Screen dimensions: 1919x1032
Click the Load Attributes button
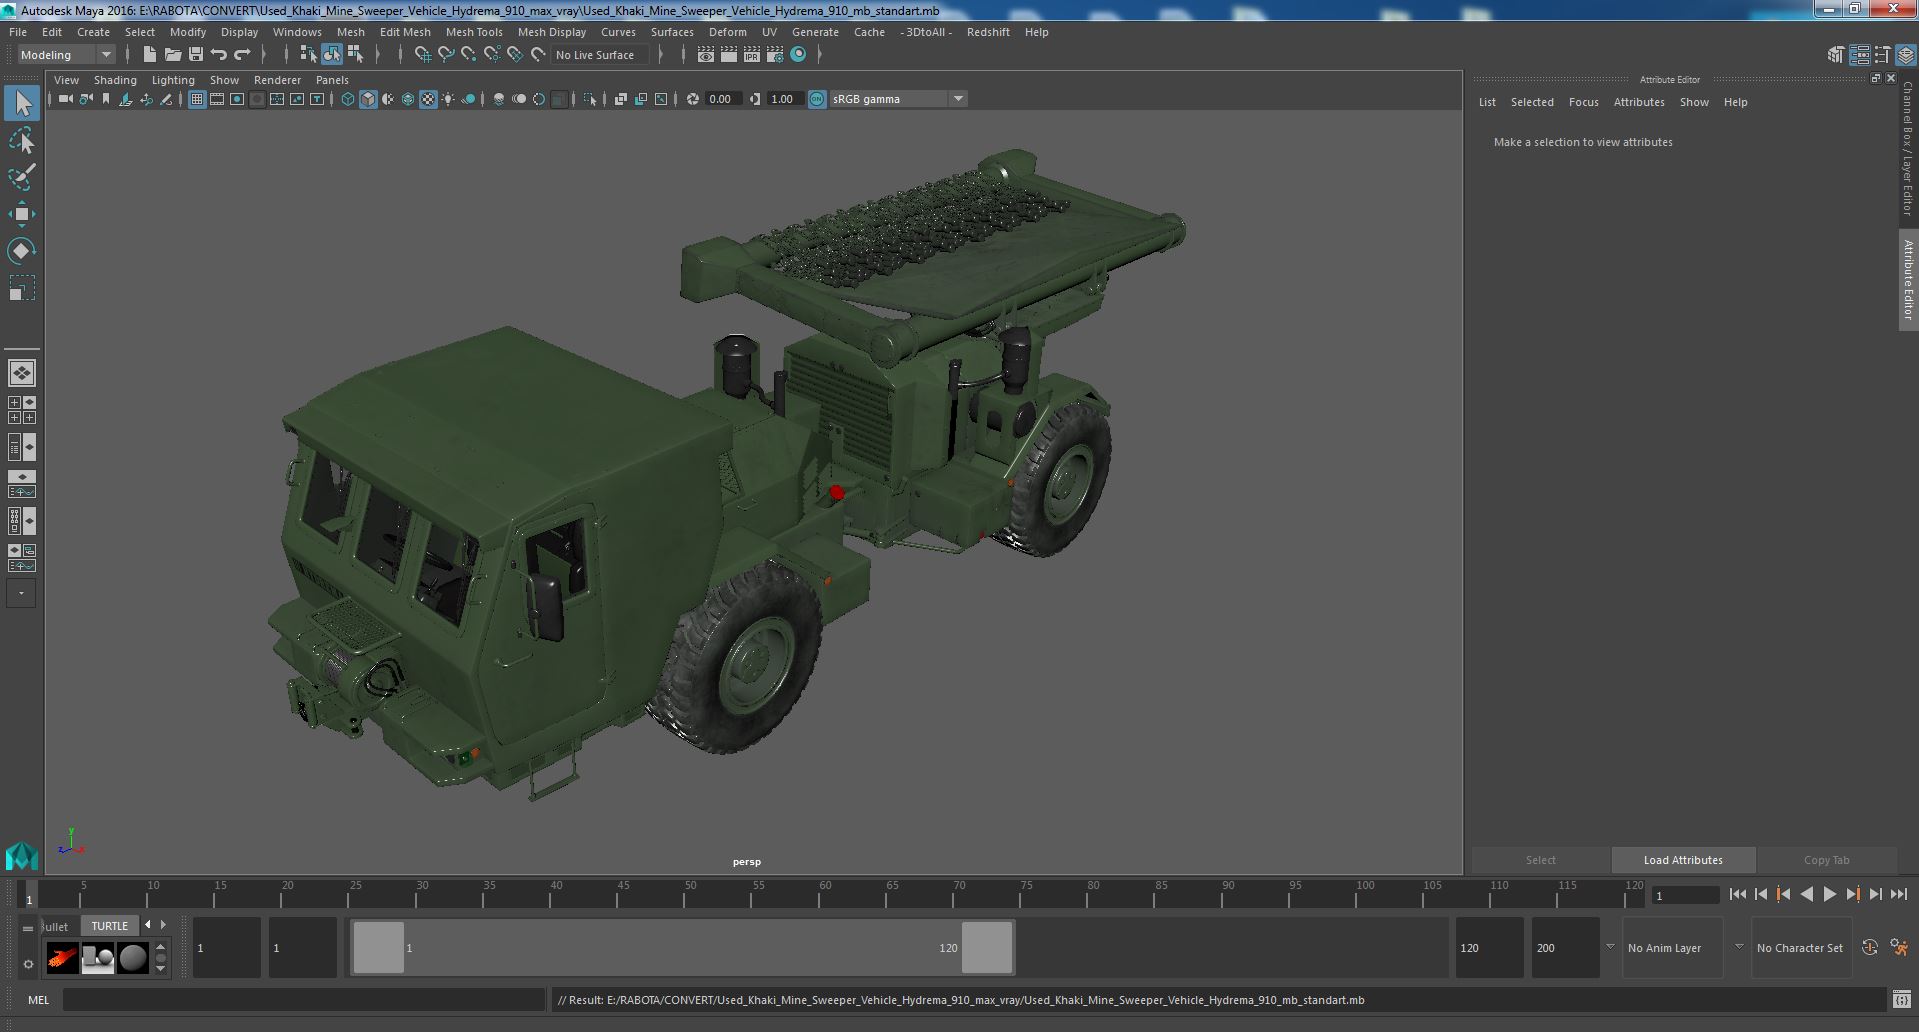1683,860
